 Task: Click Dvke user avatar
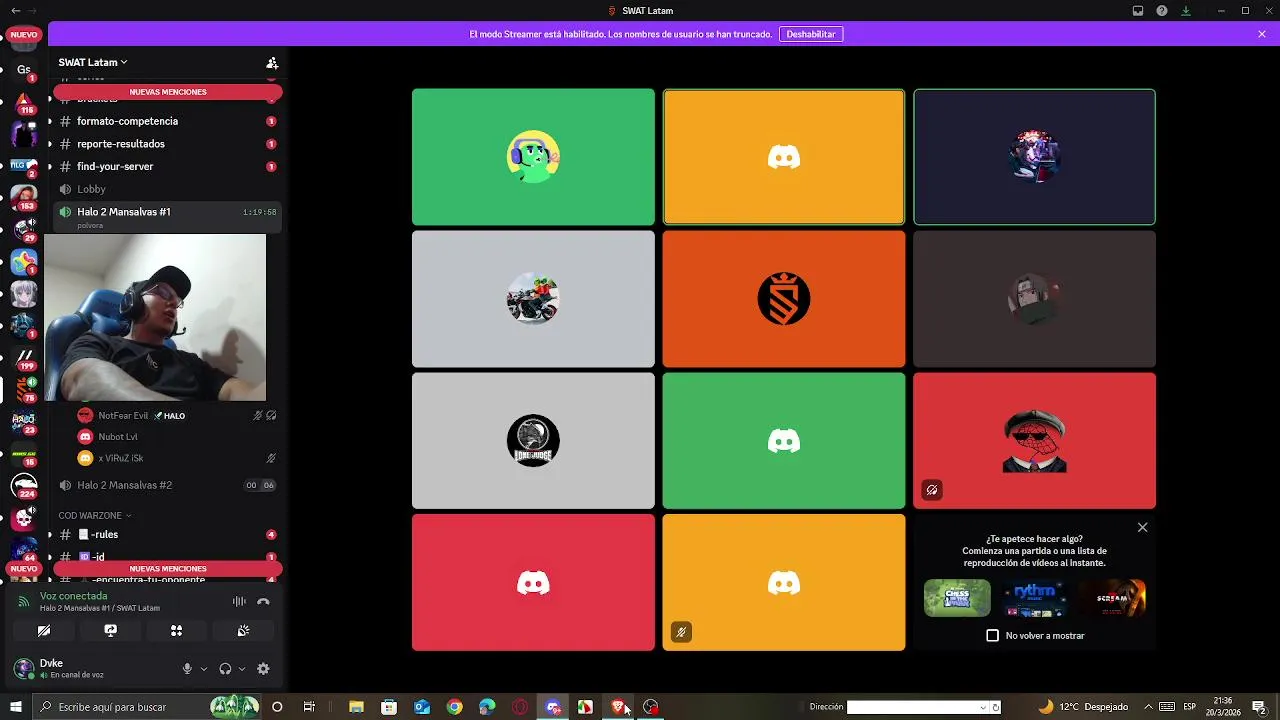pos(23,668)
